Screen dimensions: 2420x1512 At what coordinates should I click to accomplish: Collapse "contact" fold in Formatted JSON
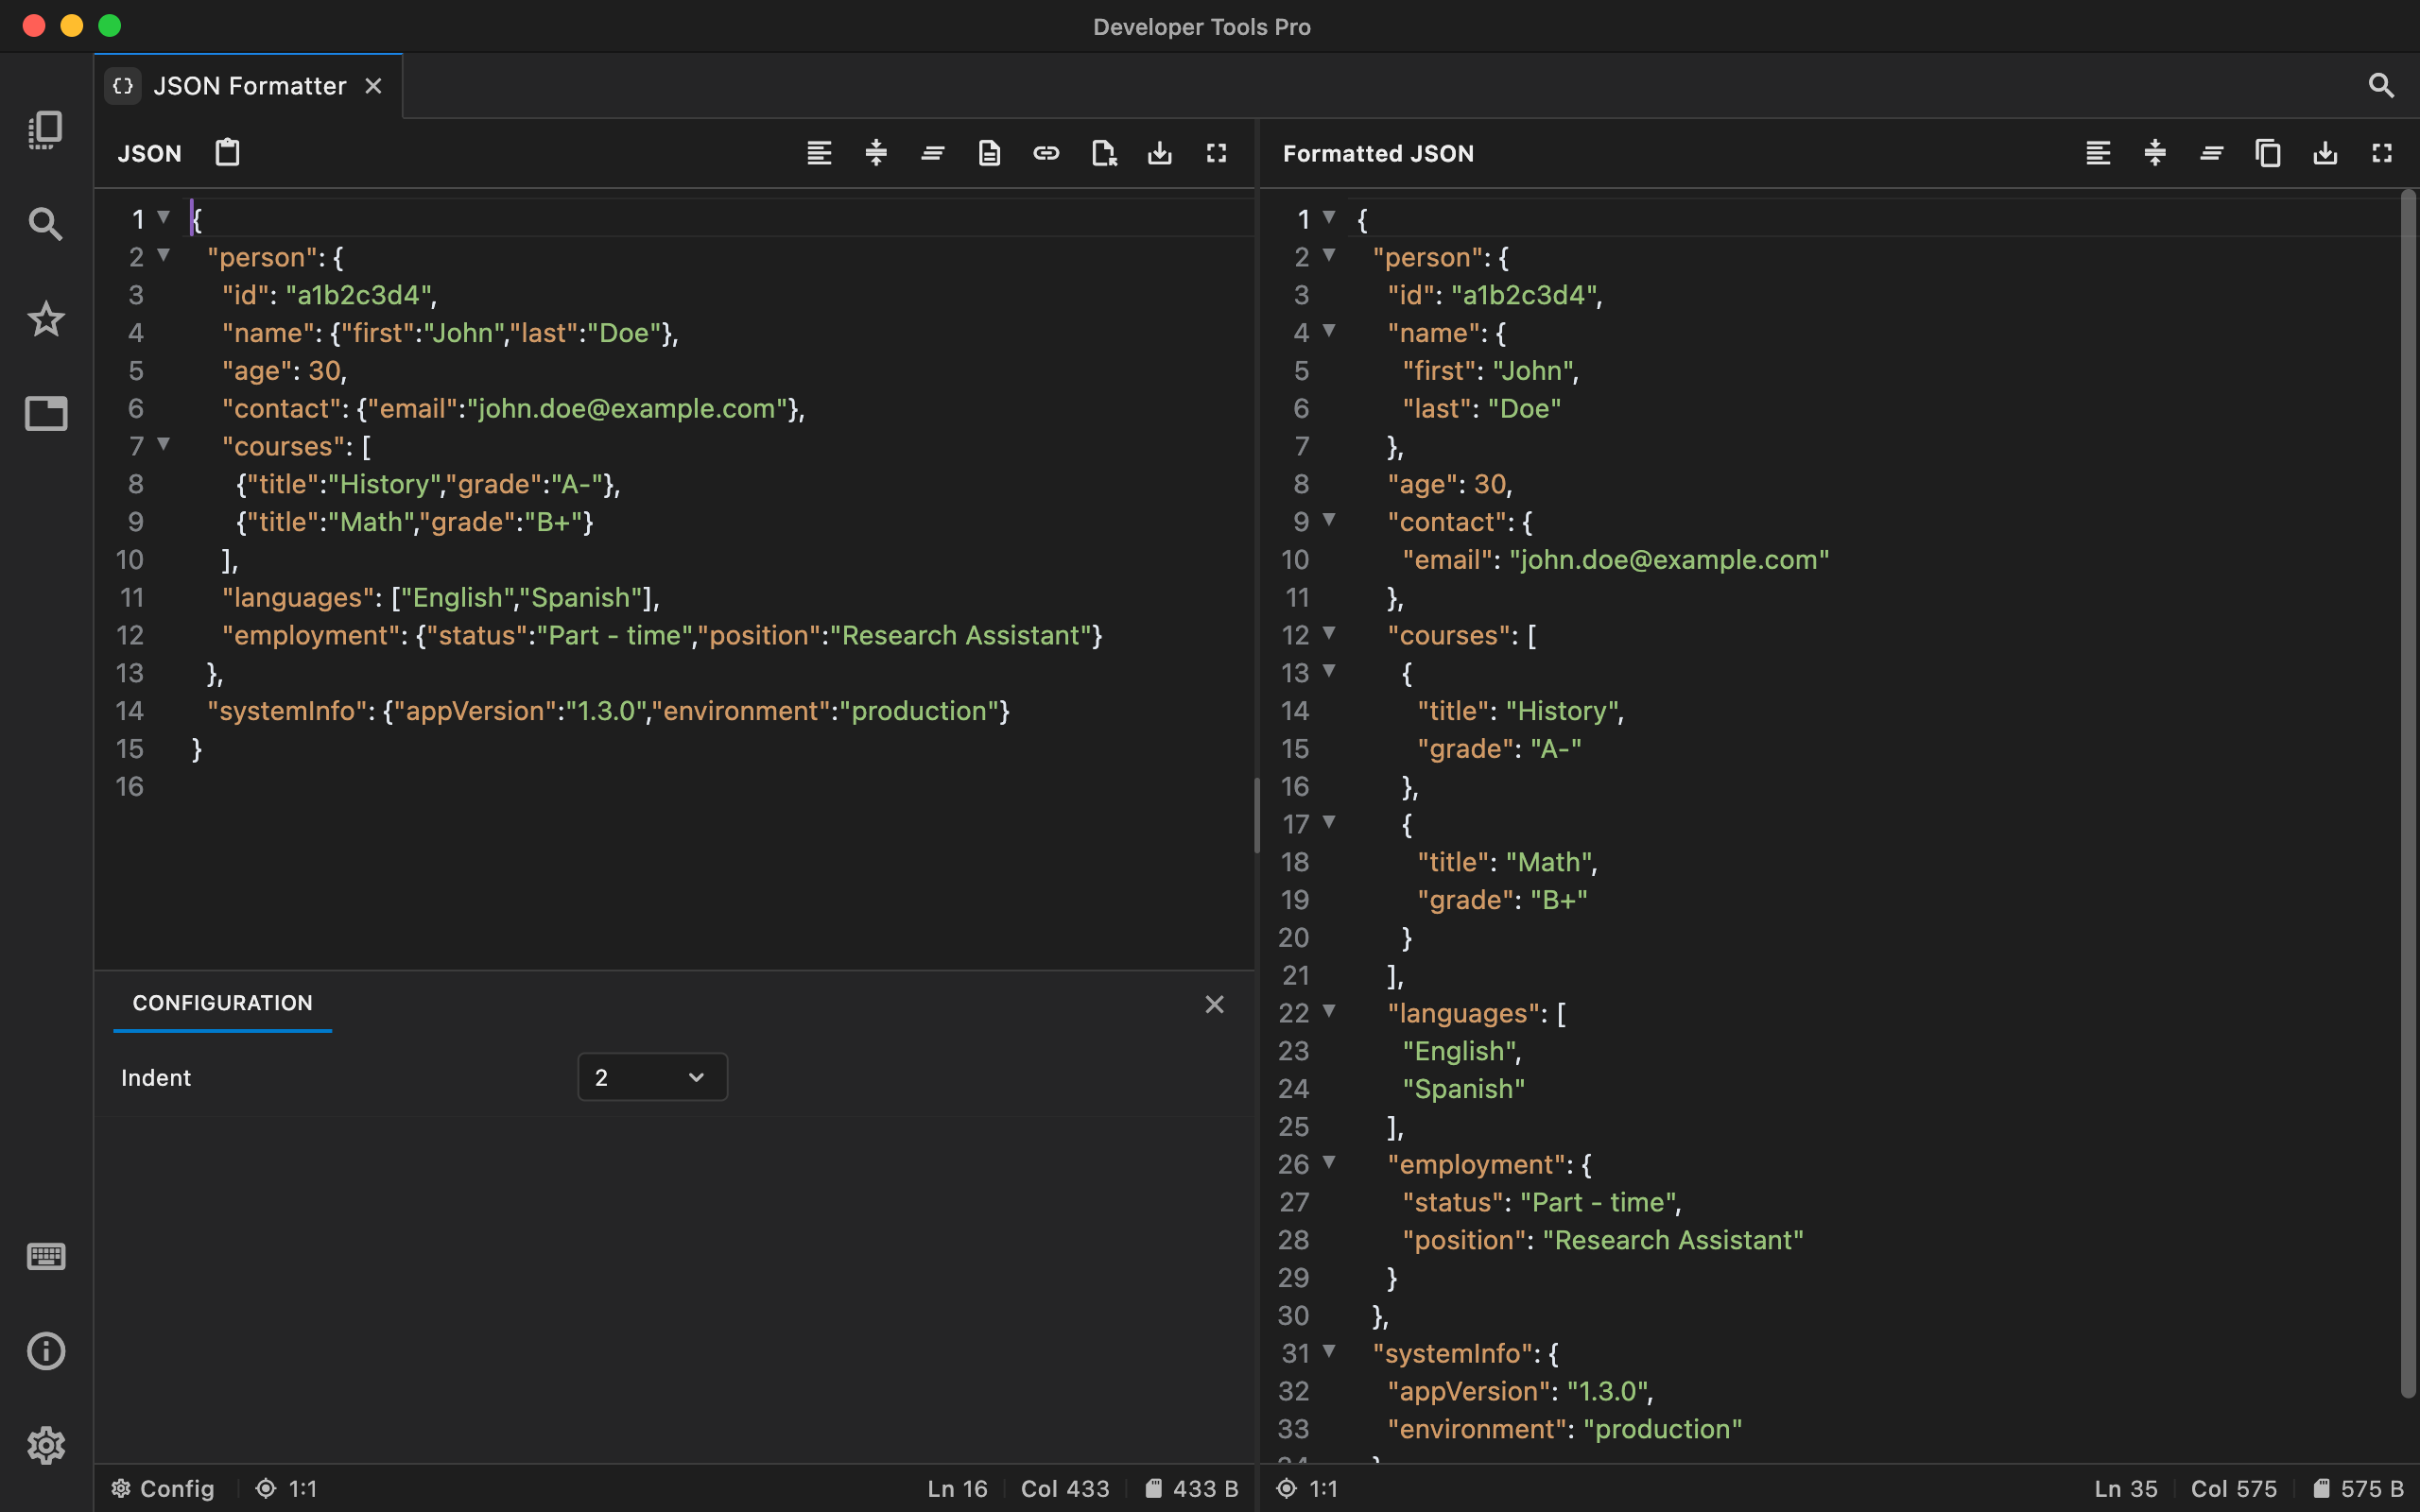[x=1329, y=519]
